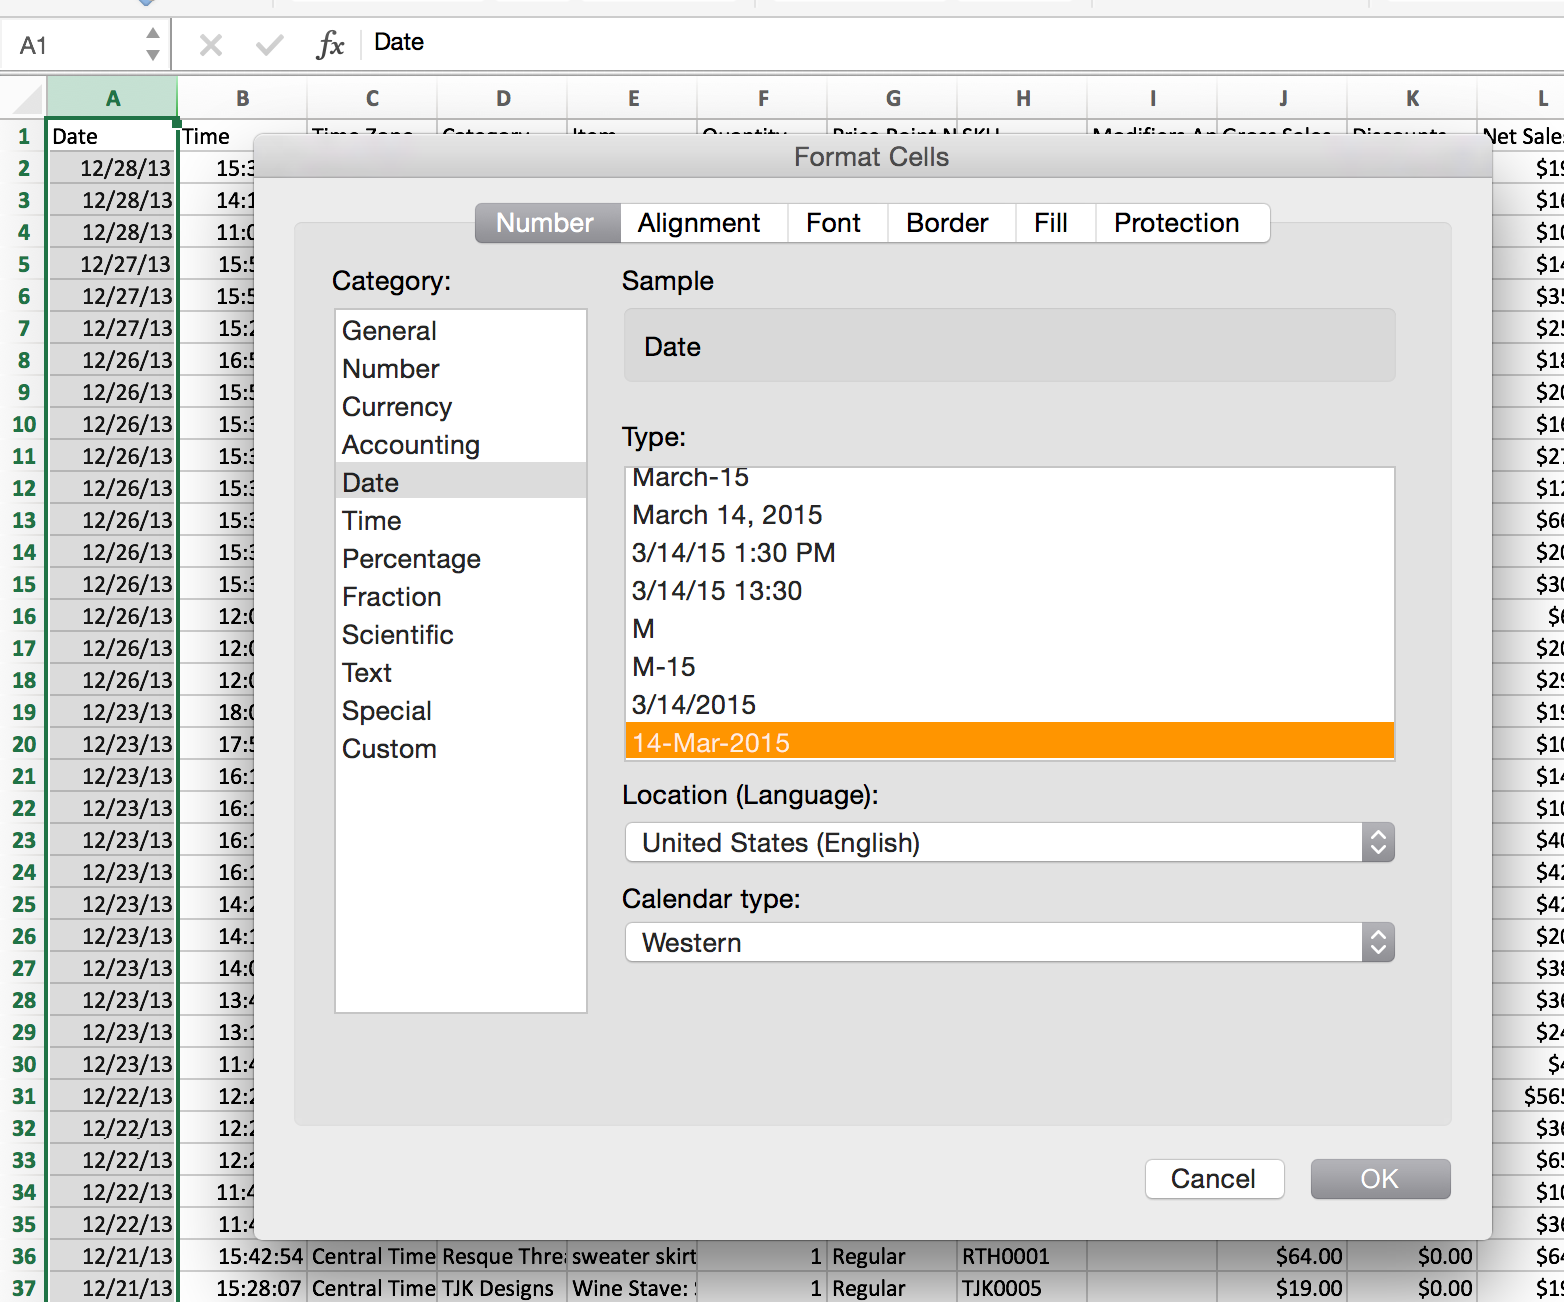Click the cancel entry X icon
This screenshot has width=1564, height=1302.
tap(210, 45)
